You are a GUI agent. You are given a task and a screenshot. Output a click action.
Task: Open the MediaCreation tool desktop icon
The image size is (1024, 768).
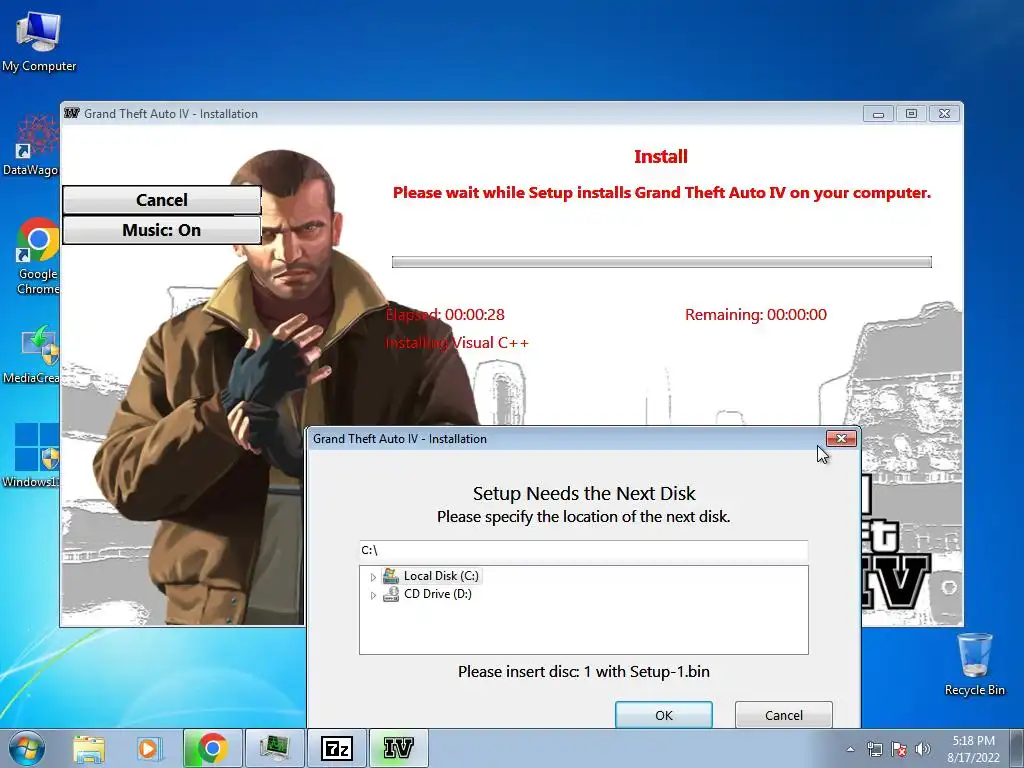31,353
